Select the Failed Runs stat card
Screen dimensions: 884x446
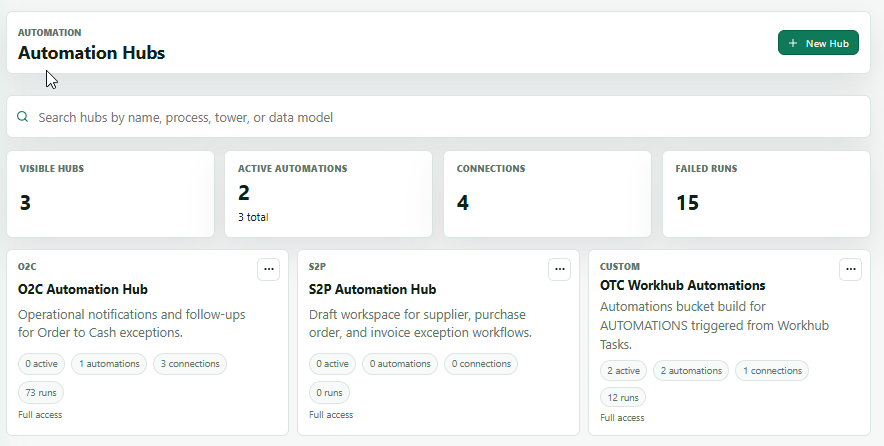(766, 194)
